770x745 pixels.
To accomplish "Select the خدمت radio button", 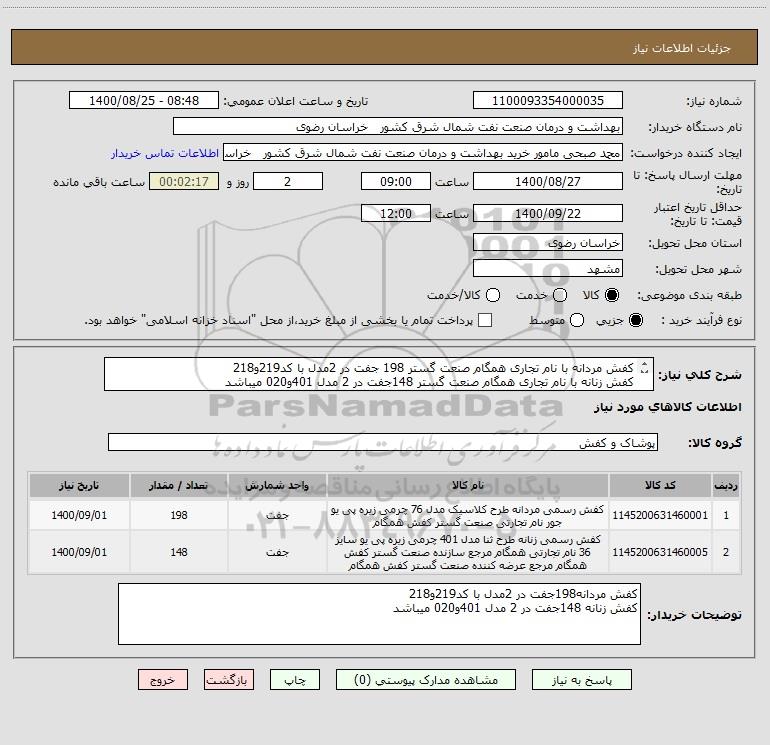I will tap(560, 295).
